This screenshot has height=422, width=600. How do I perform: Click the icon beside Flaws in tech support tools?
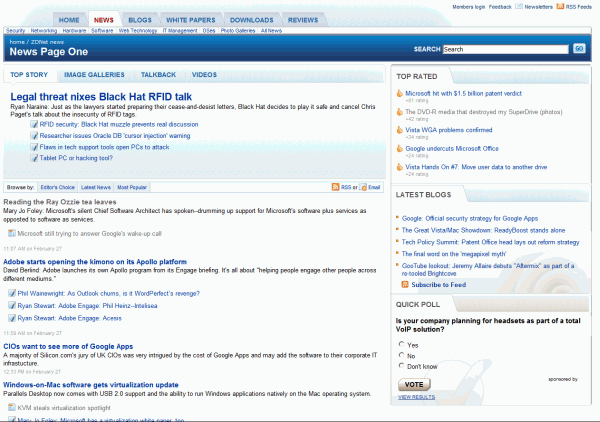coord(34,147)
